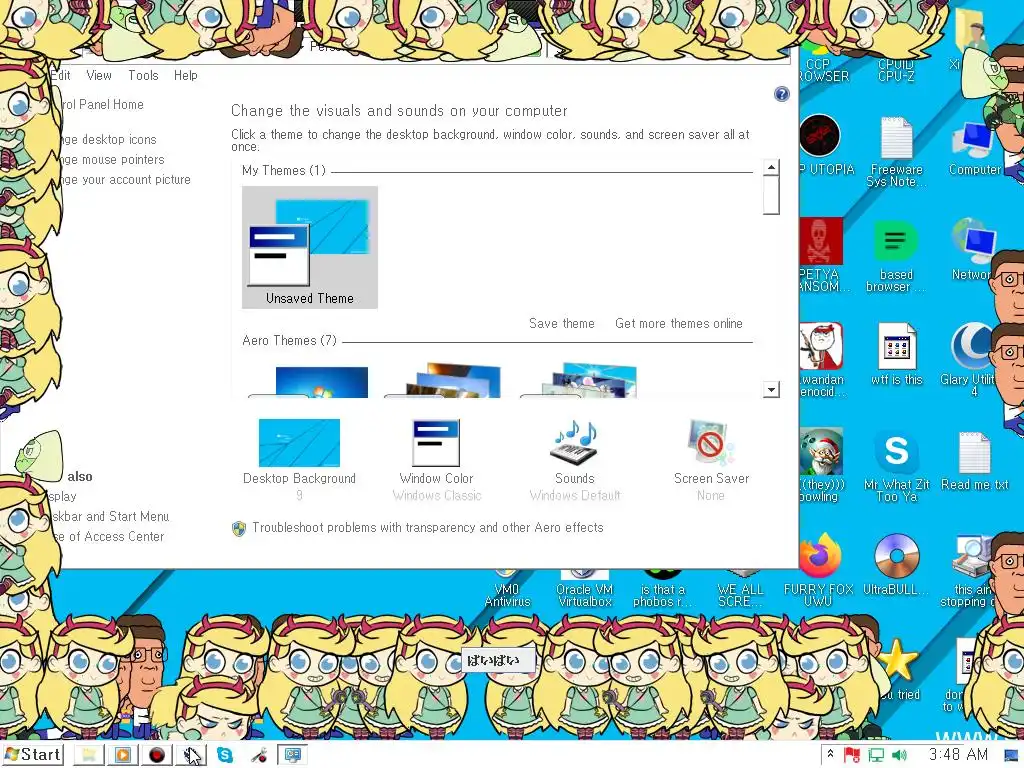
Task: Open the Tools menu
Action: click(143, 75)
